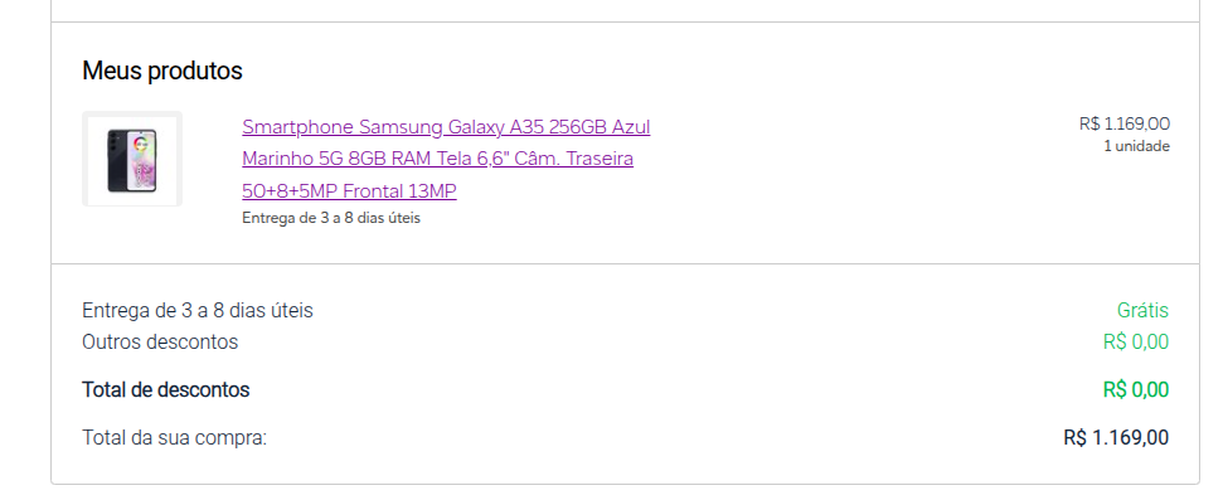
Task: Click the bold green R$ 0,00 discount total
Action: click(x=1136, y=390)
